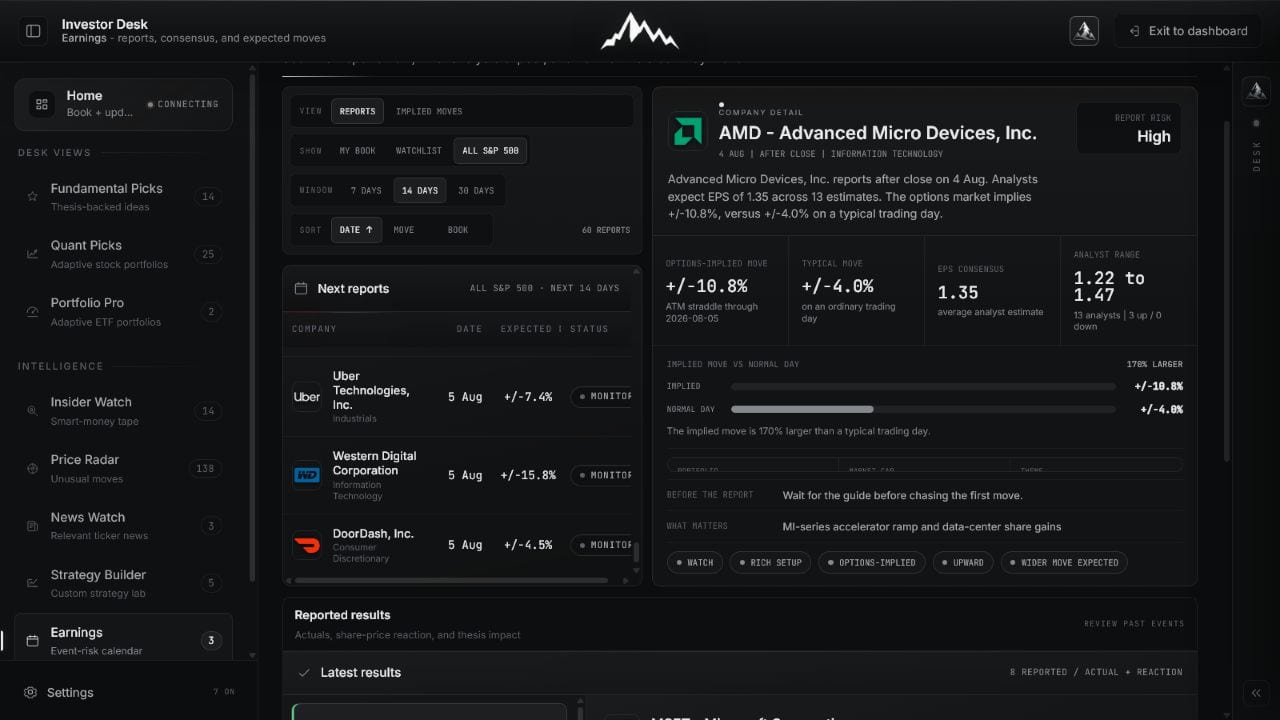Viewport: 1280px width, 720px height.
Task: Select Watchlist in the Show filter
Action: 419,151
